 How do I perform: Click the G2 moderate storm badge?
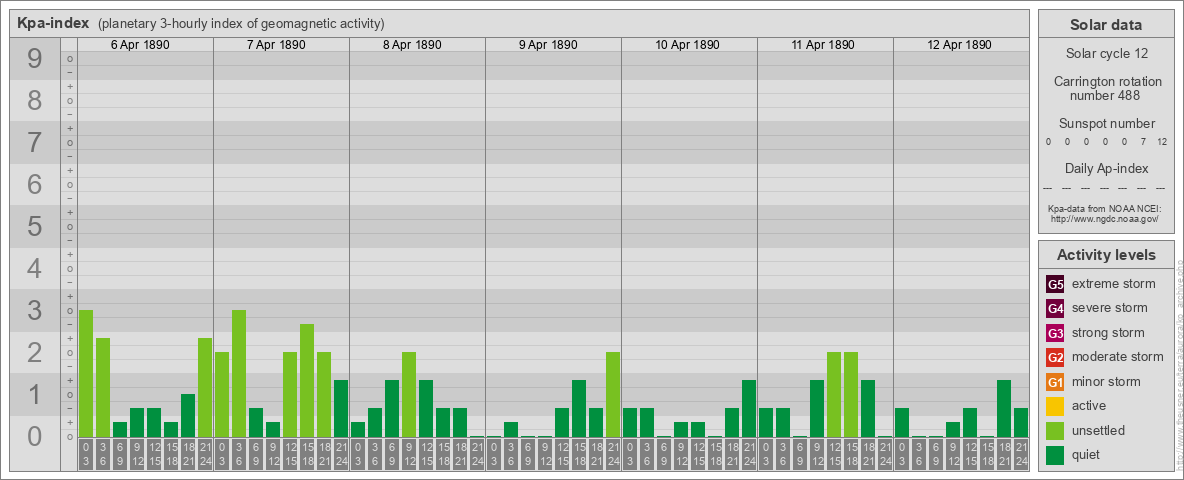[x=1055, y=357]
